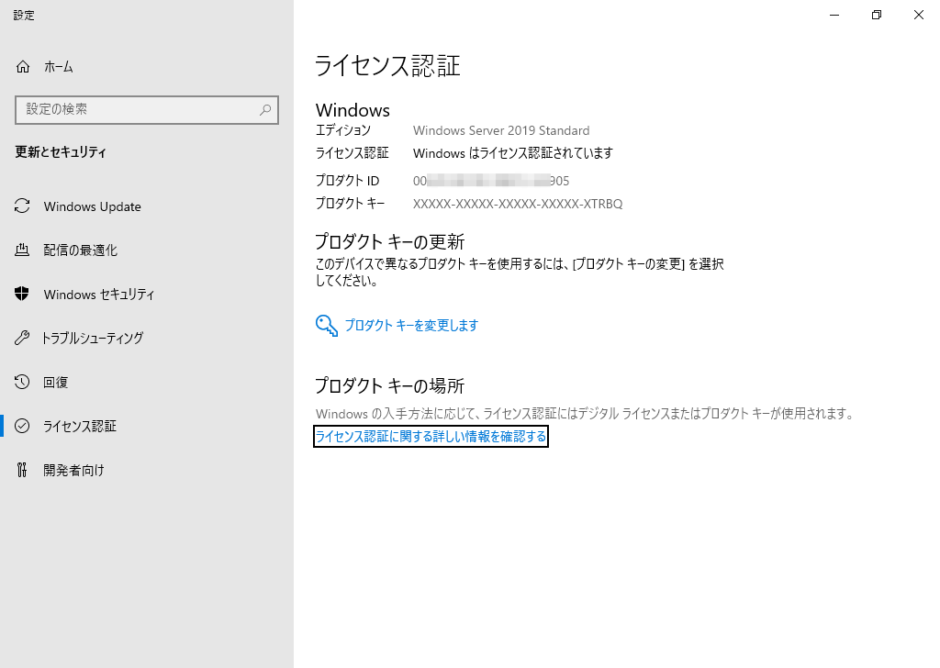The width and height of the screenshot is (940, 668).
Task: Click the トラブルシューティング wrench icon
Action: 23,338
